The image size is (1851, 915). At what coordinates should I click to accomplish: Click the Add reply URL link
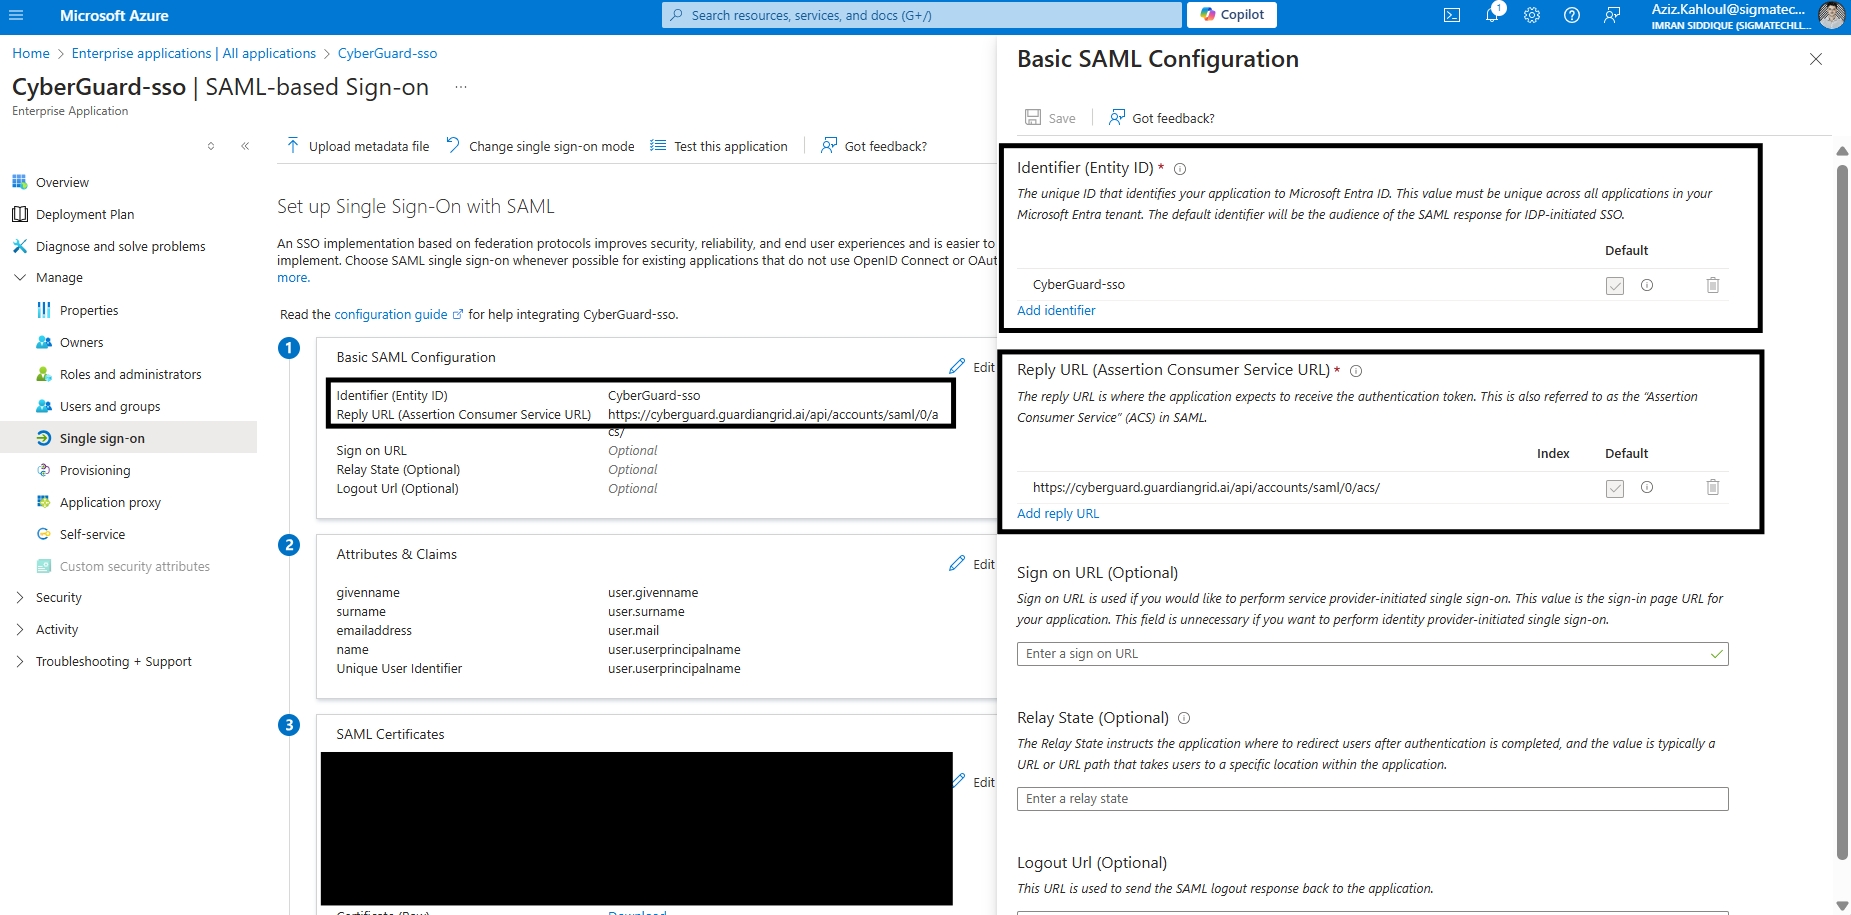(x=1058, y=513)
